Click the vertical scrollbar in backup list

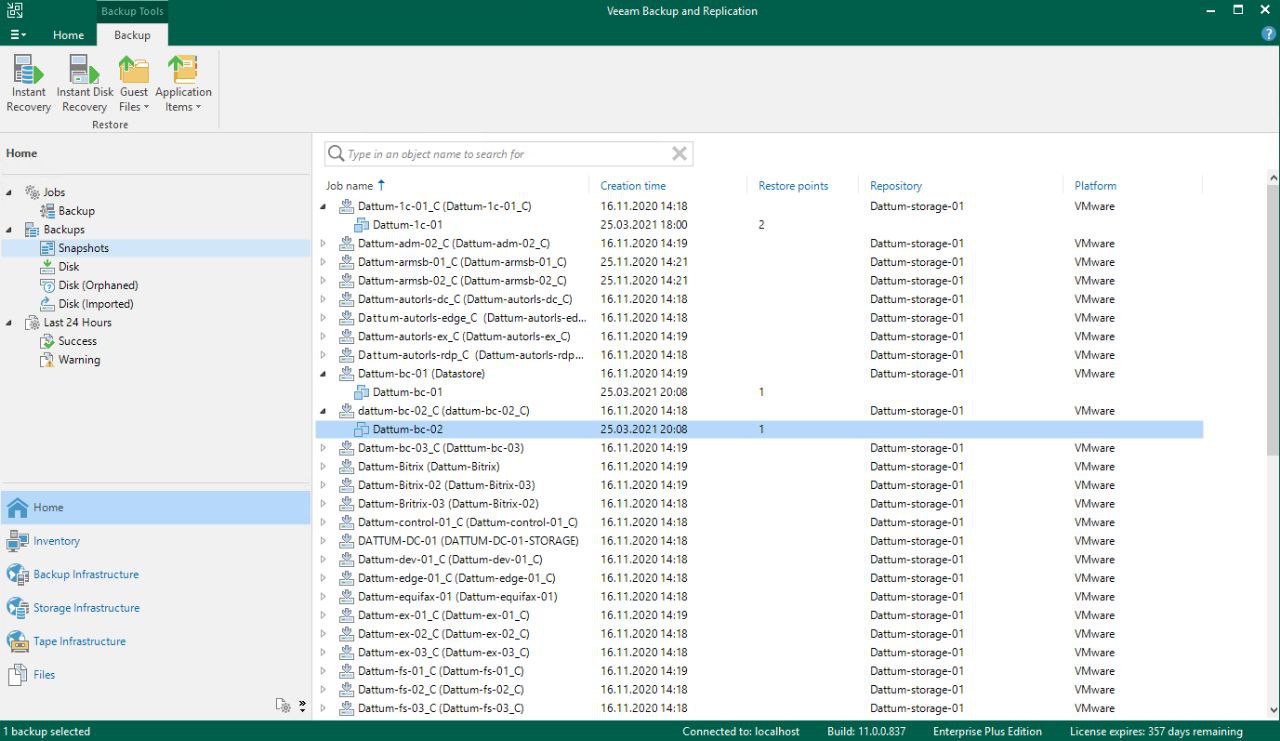[1272, 320]
